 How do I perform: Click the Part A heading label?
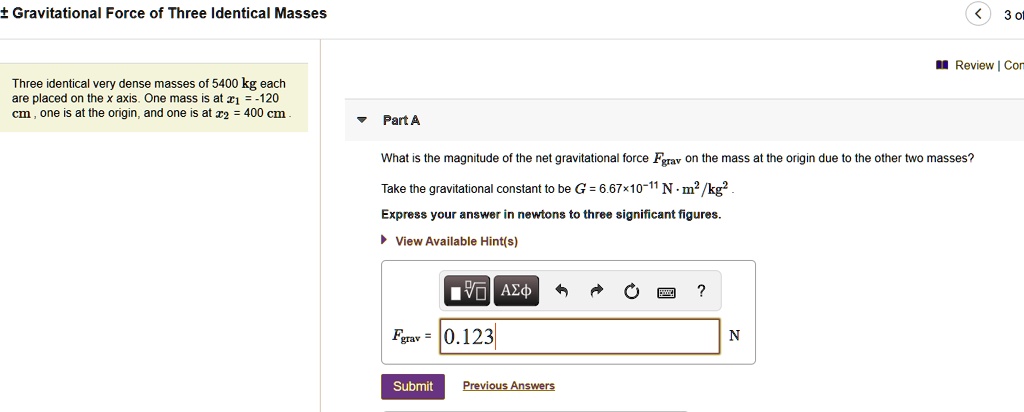coord(402,120)
